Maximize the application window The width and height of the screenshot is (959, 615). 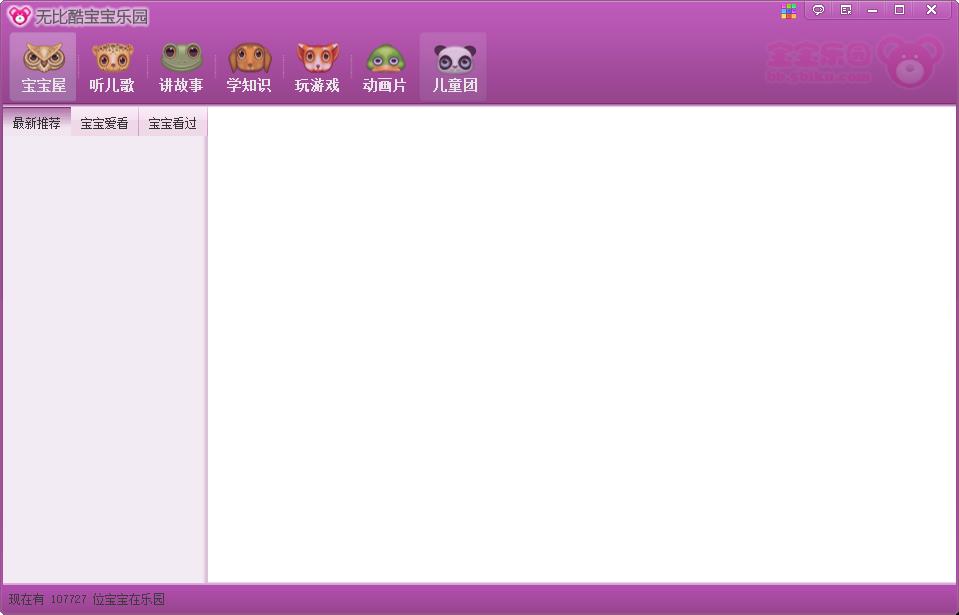[x=900, y=10]
